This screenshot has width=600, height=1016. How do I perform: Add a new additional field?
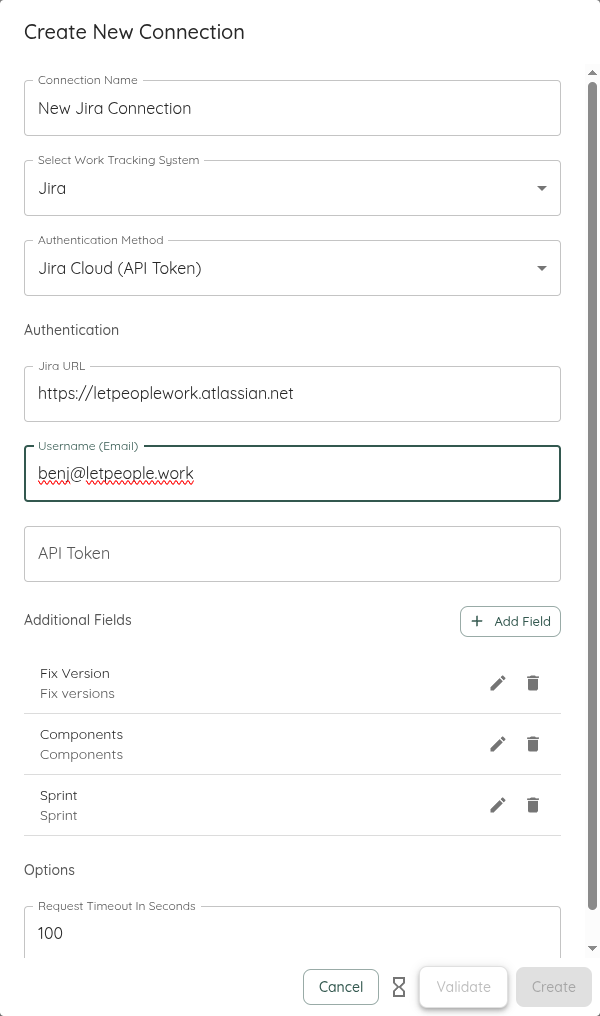click(x=510, y=621)
